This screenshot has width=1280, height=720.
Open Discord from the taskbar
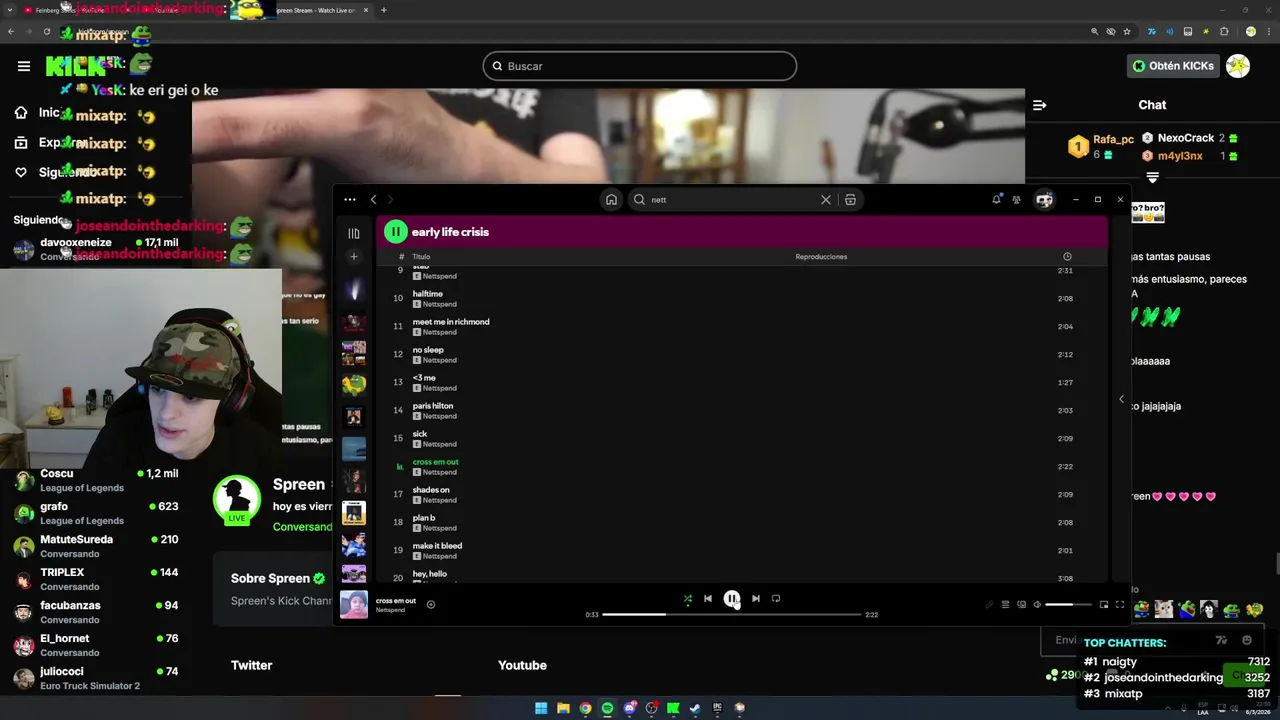pos(629,708)
